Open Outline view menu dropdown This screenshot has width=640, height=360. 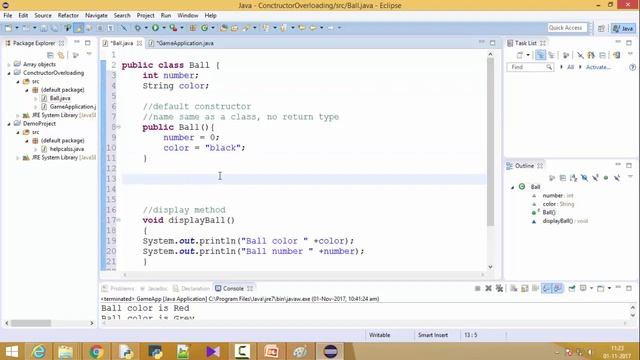(x=630, y=176)
